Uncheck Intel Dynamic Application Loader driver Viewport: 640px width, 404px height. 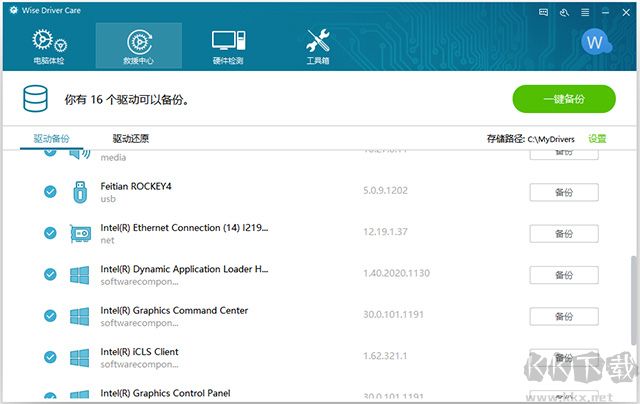pos(50,274)
